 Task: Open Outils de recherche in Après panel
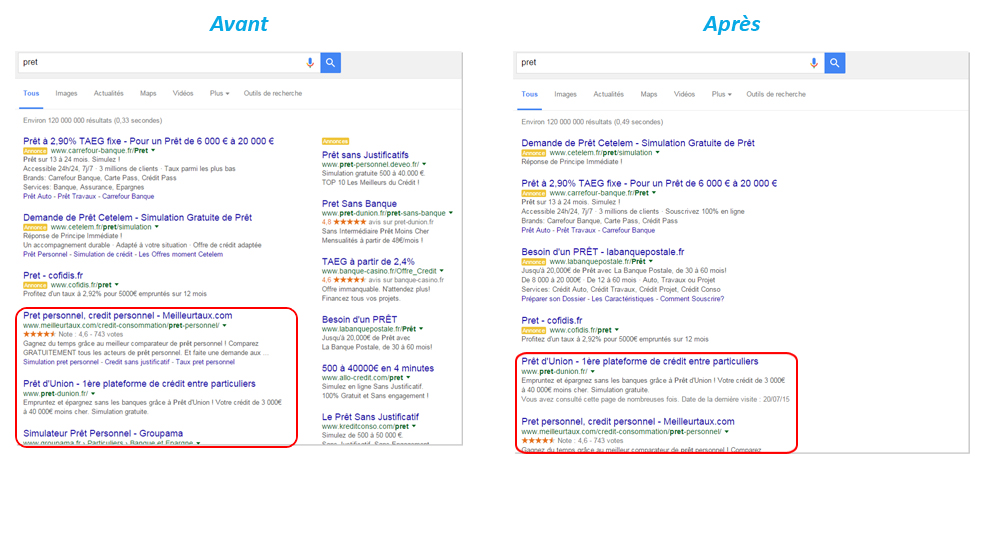pyautogui.click(x=776, y=94)
